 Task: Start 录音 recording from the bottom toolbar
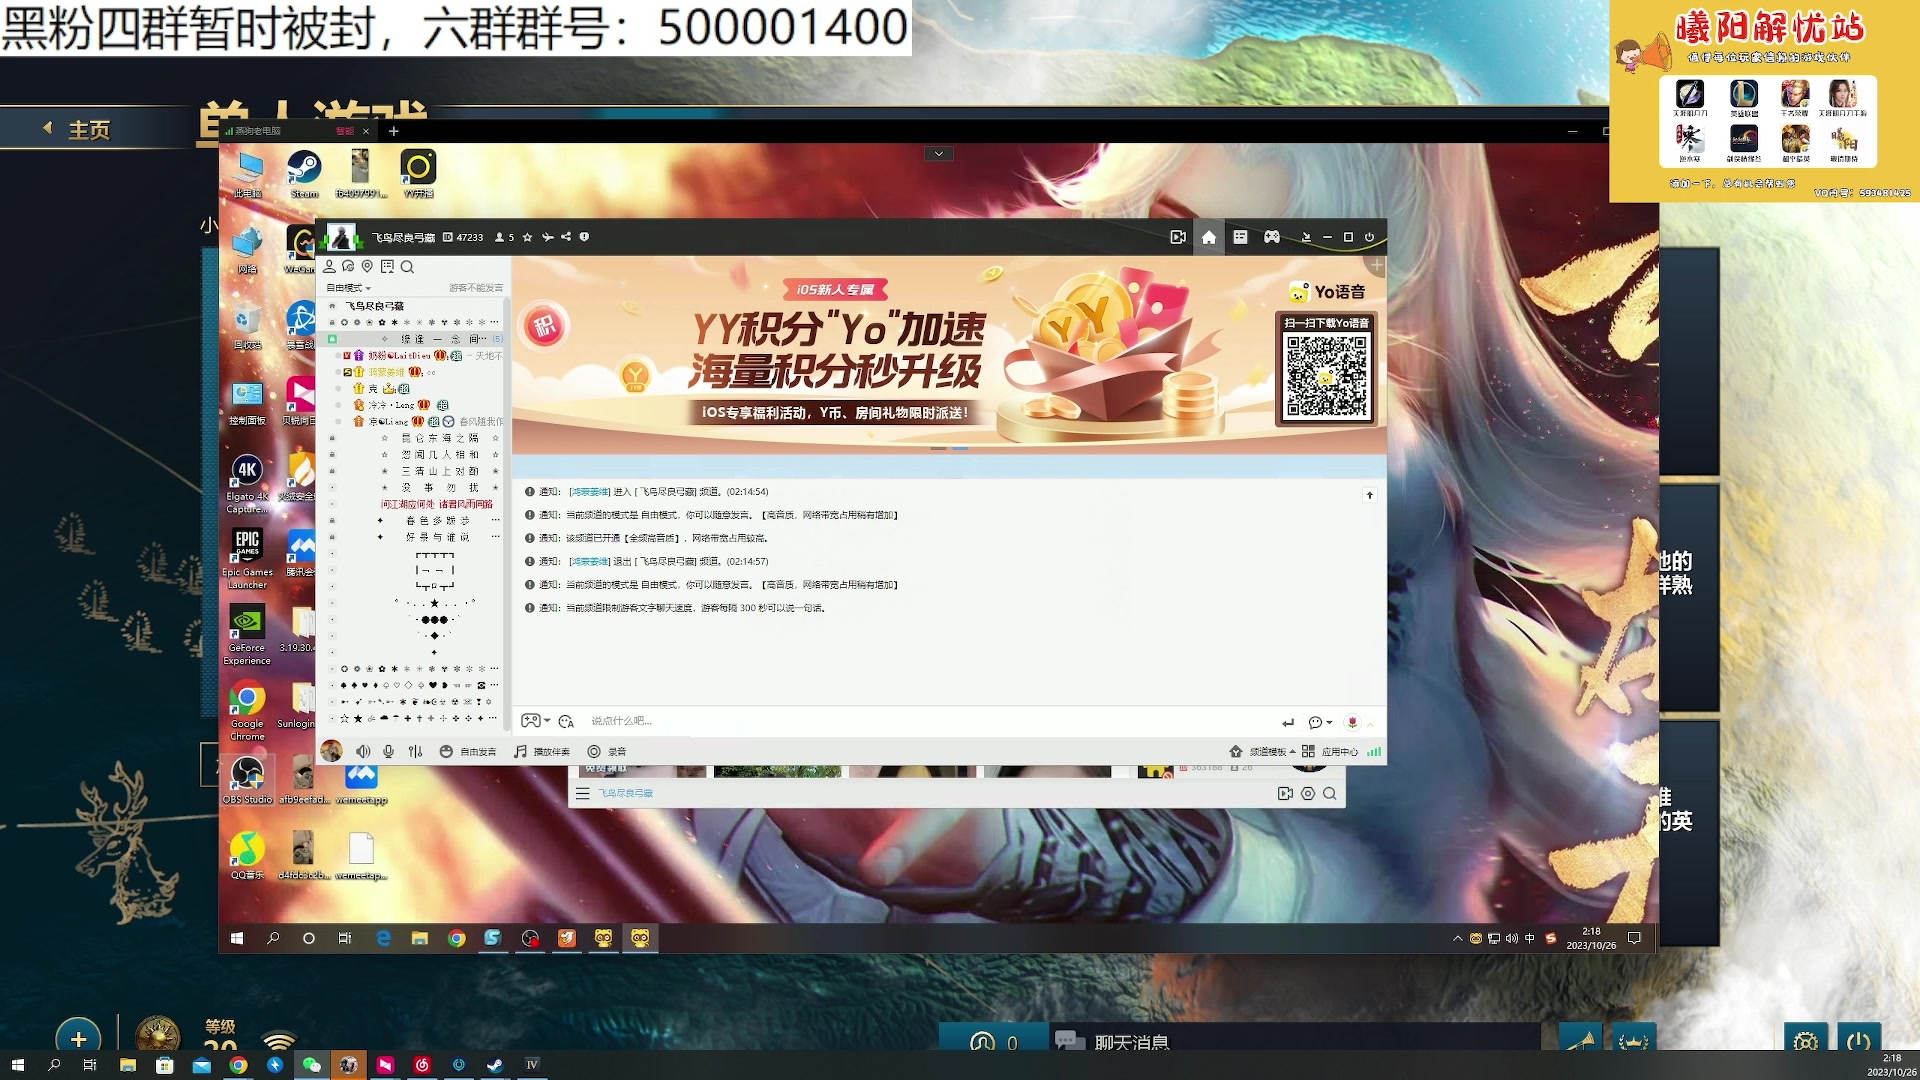click(x=613, y=751)
